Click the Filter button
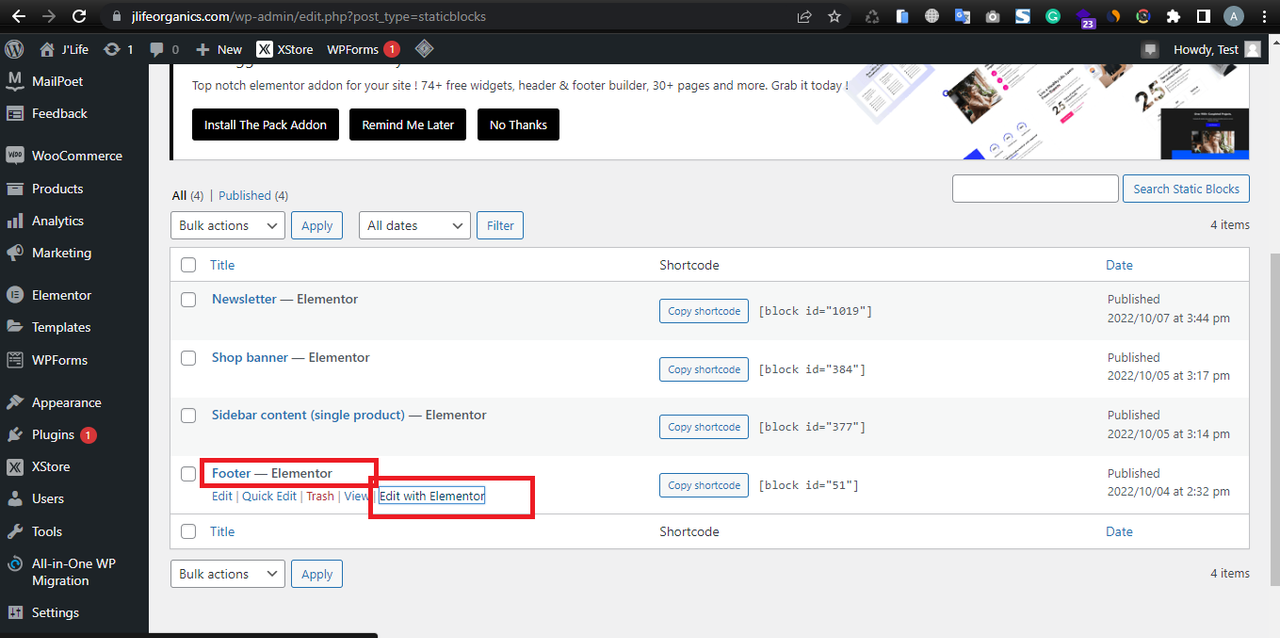This screenshot has width=1280, height=638. click(x=500, y=226)
